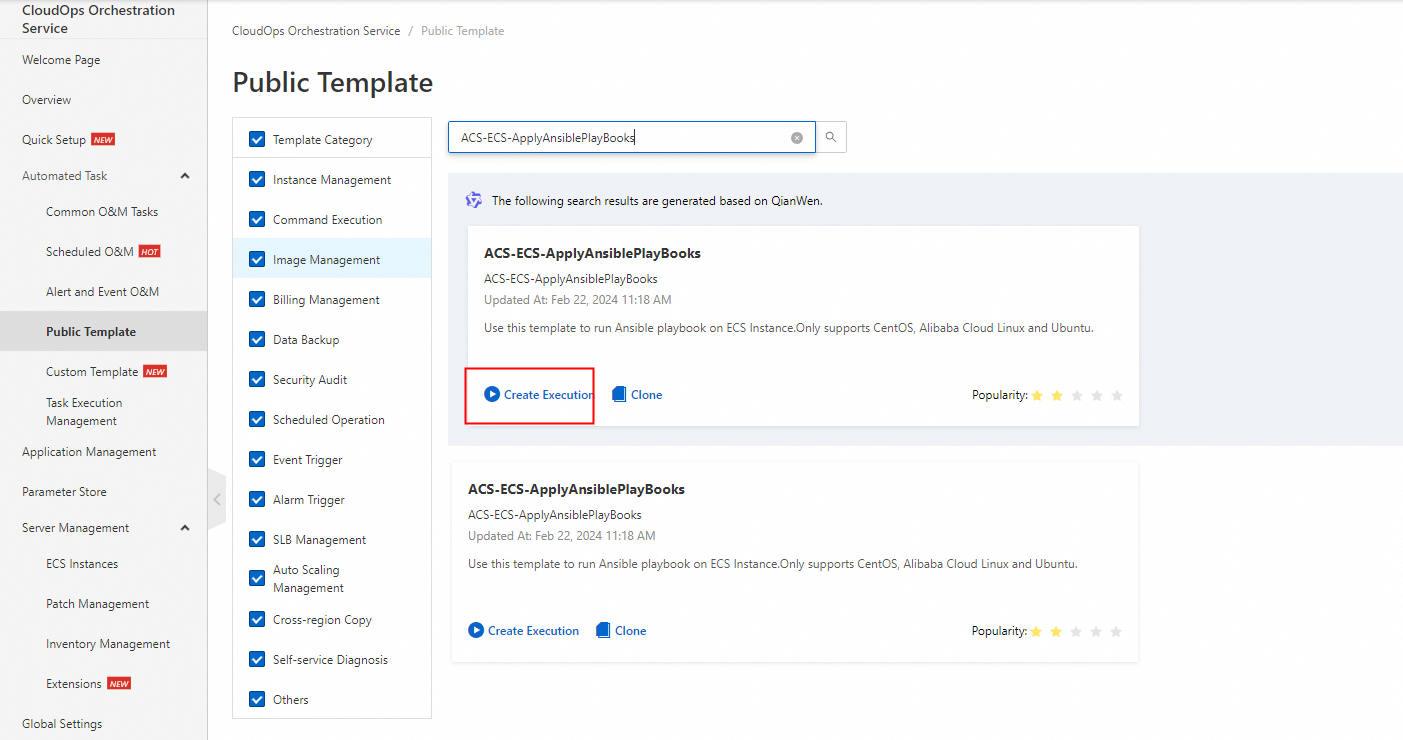The height and width of the screenshot is (740, 1403).
Task: Click the play icon in first template card
Action: click(492, 395)
